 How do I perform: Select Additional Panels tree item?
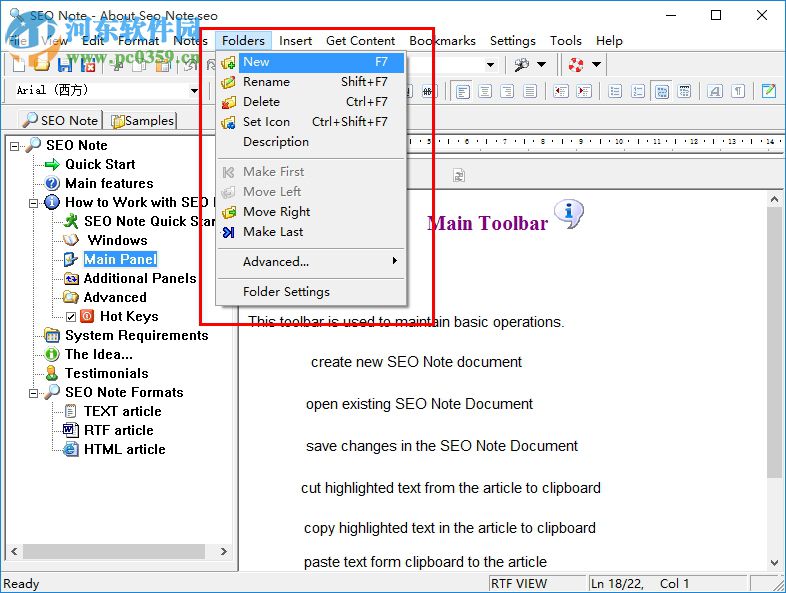pyautogui.click(x=140, y=279)
